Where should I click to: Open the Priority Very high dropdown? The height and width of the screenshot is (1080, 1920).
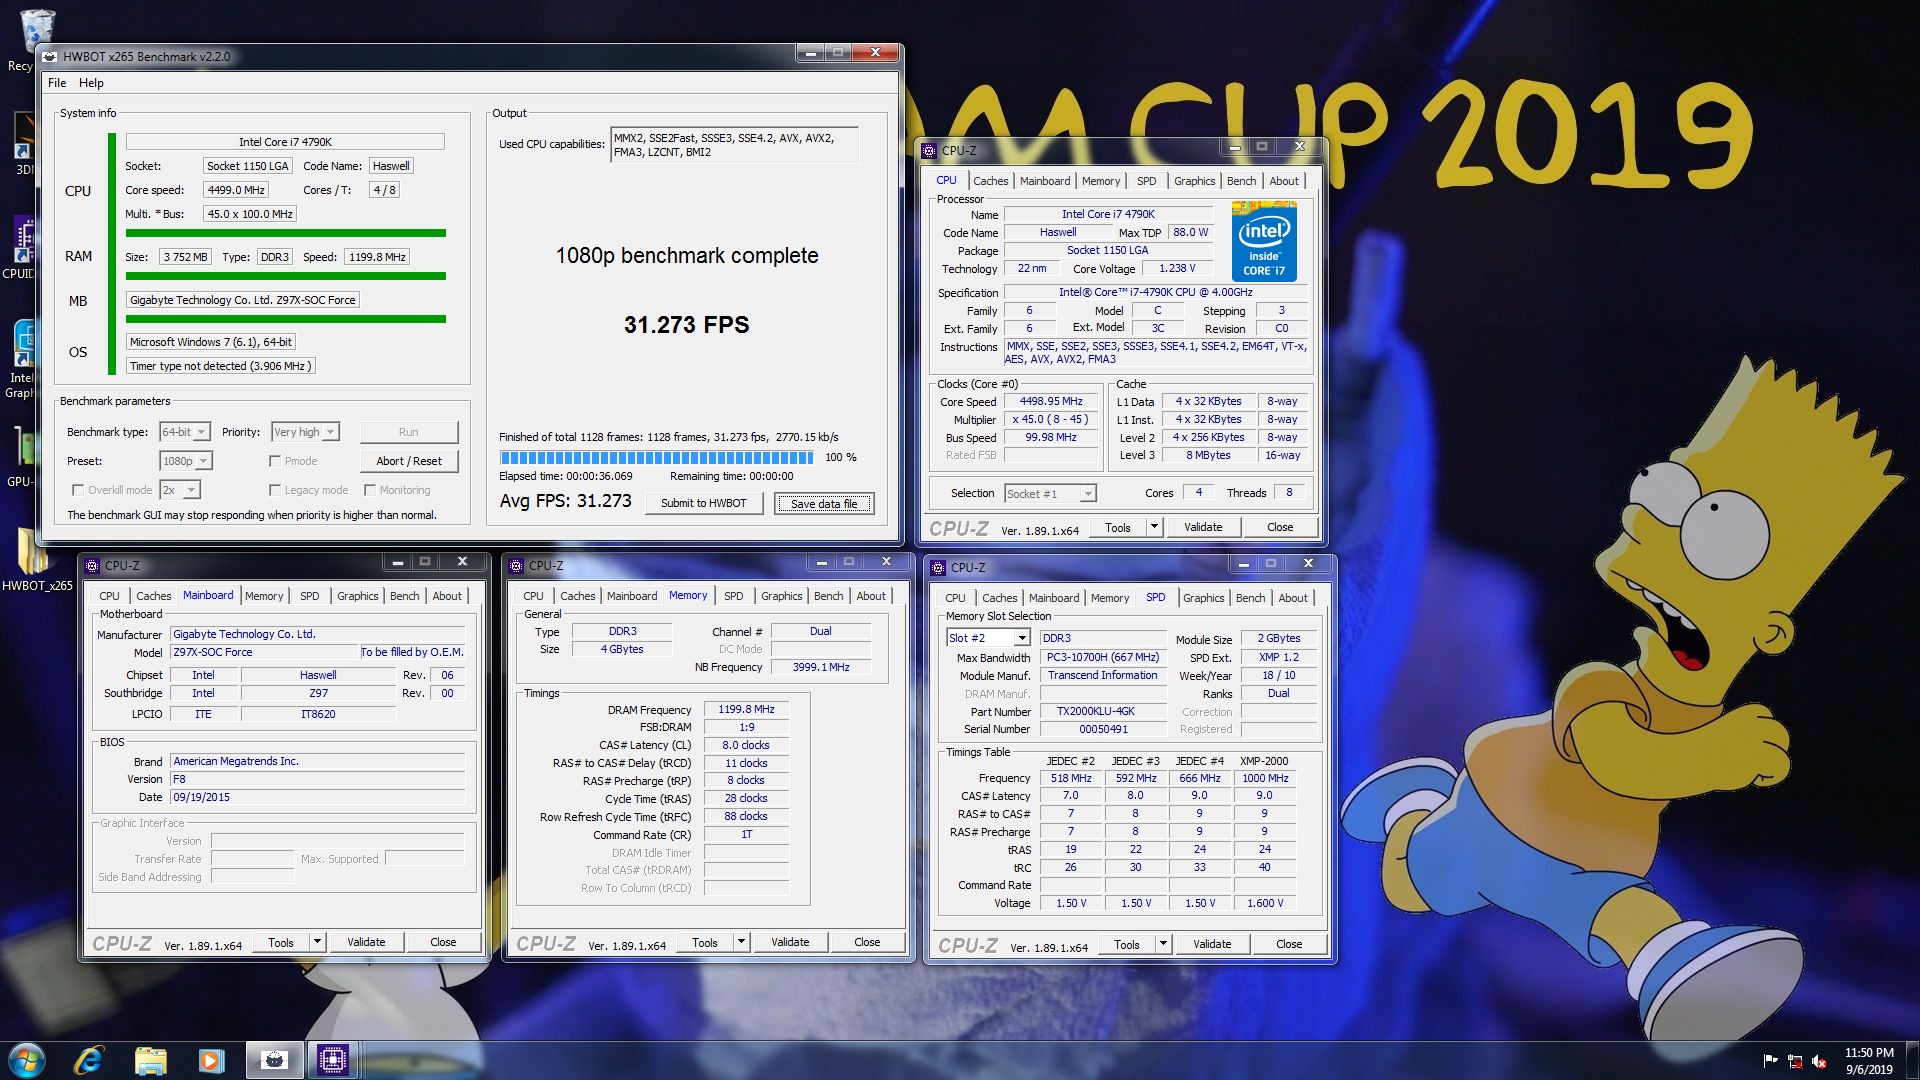coord(305,432)
